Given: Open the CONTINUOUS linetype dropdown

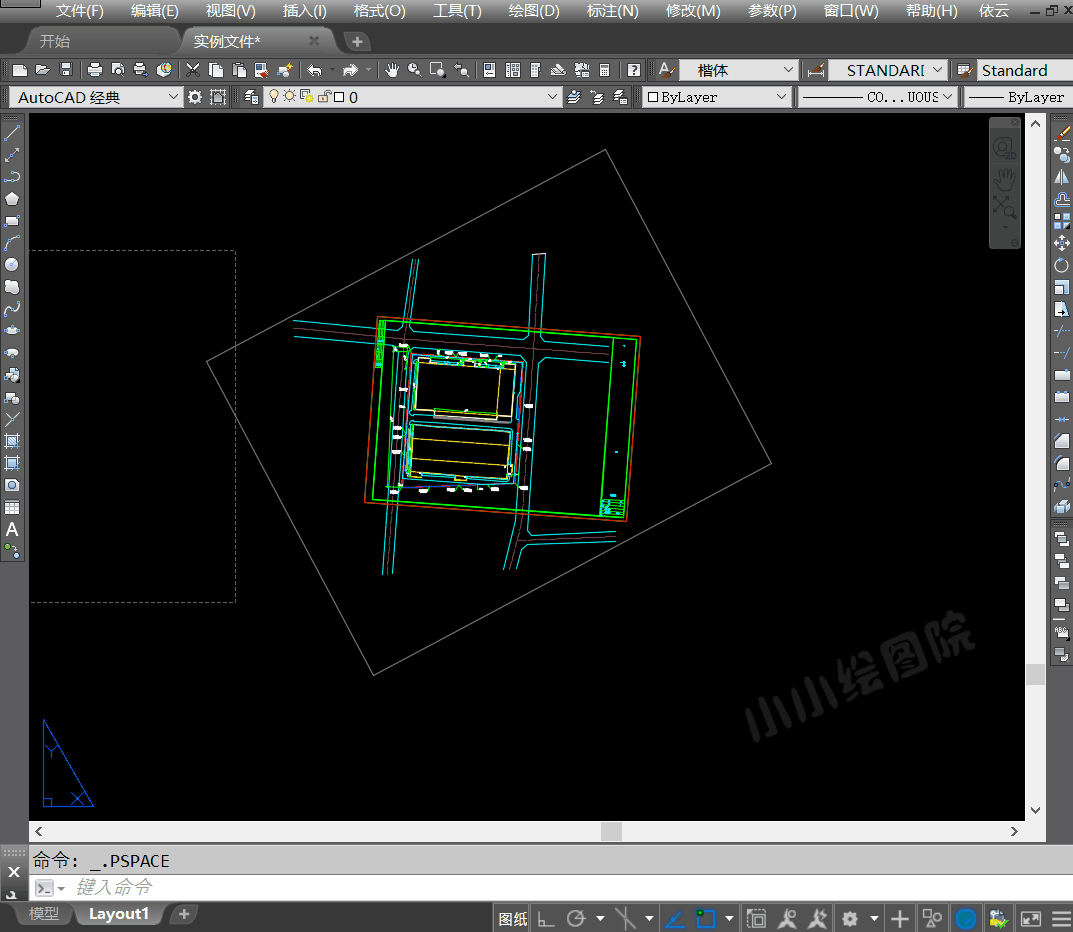Looking at the screenshot, I should coord(947,97).
